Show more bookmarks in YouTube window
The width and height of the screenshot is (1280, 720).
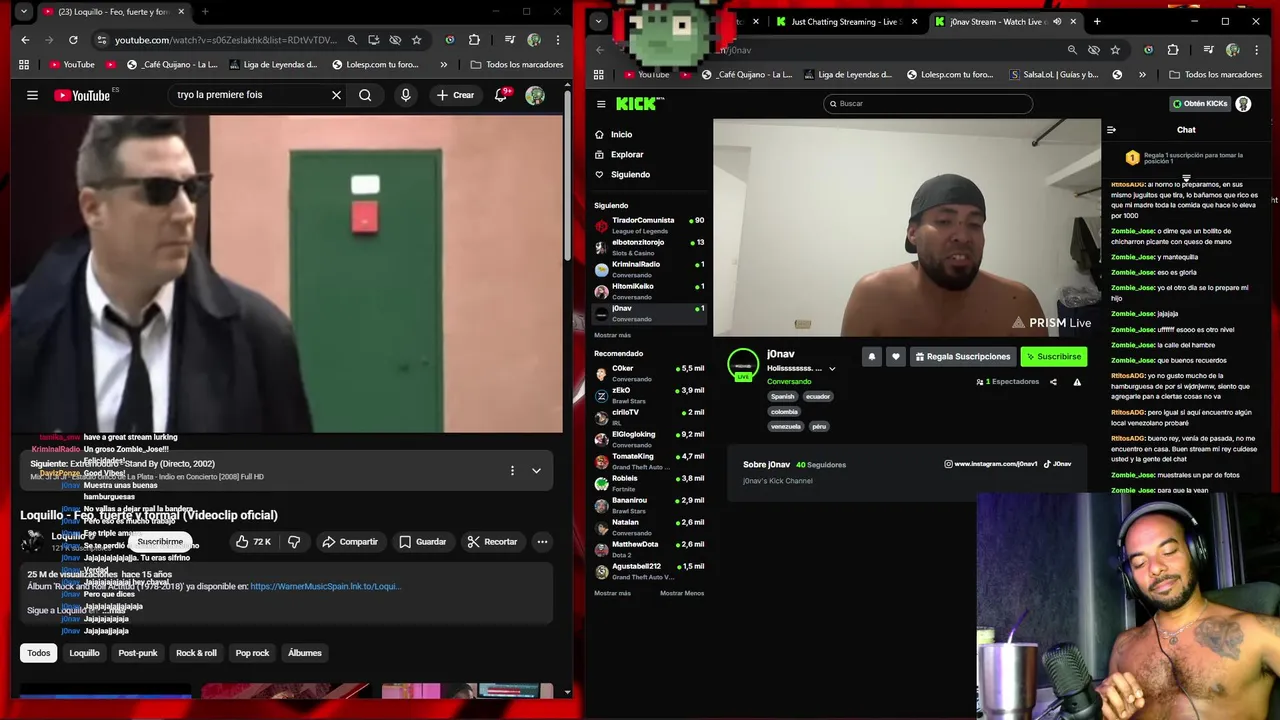click(444, 64)
